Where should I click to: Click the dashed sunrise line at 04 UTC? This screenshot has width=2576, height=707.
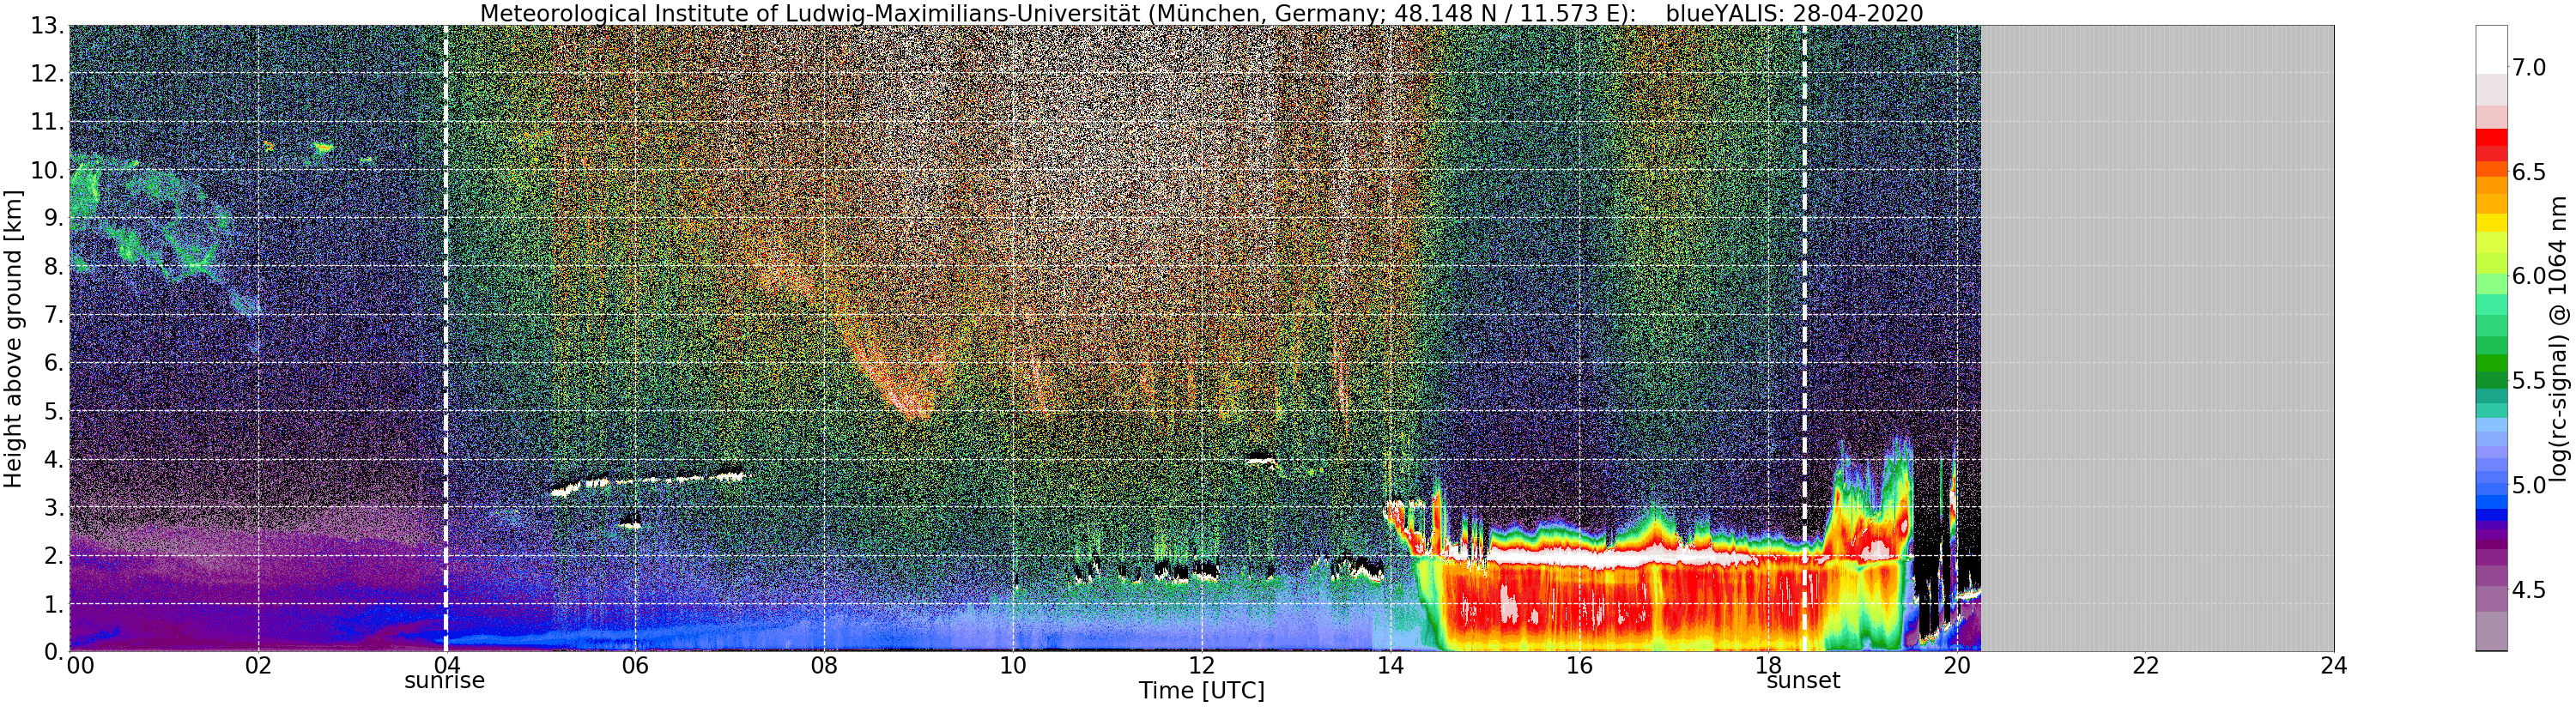point(446,338)
